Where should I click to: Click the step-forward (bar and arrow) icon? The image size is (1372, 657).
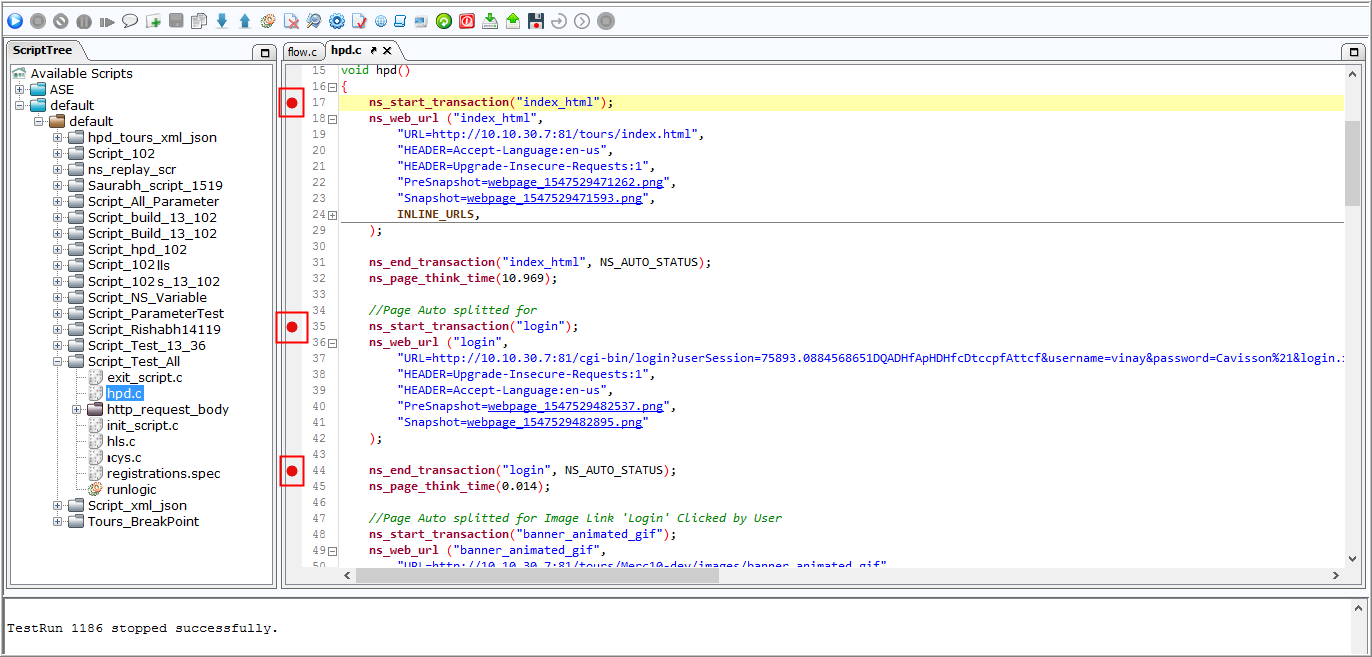pos(107,21)
